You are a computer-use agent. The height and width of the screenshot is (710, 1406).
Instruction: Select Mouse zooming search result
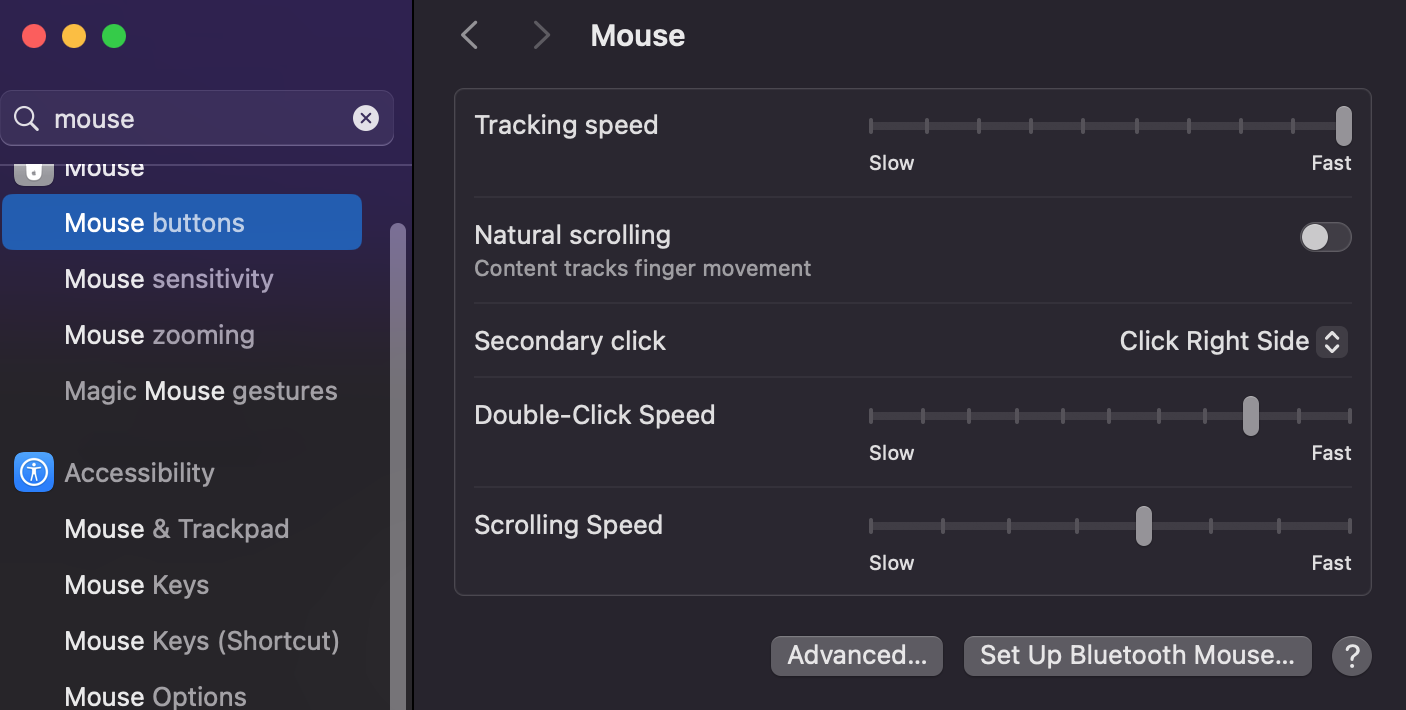(x=159, y=335)
